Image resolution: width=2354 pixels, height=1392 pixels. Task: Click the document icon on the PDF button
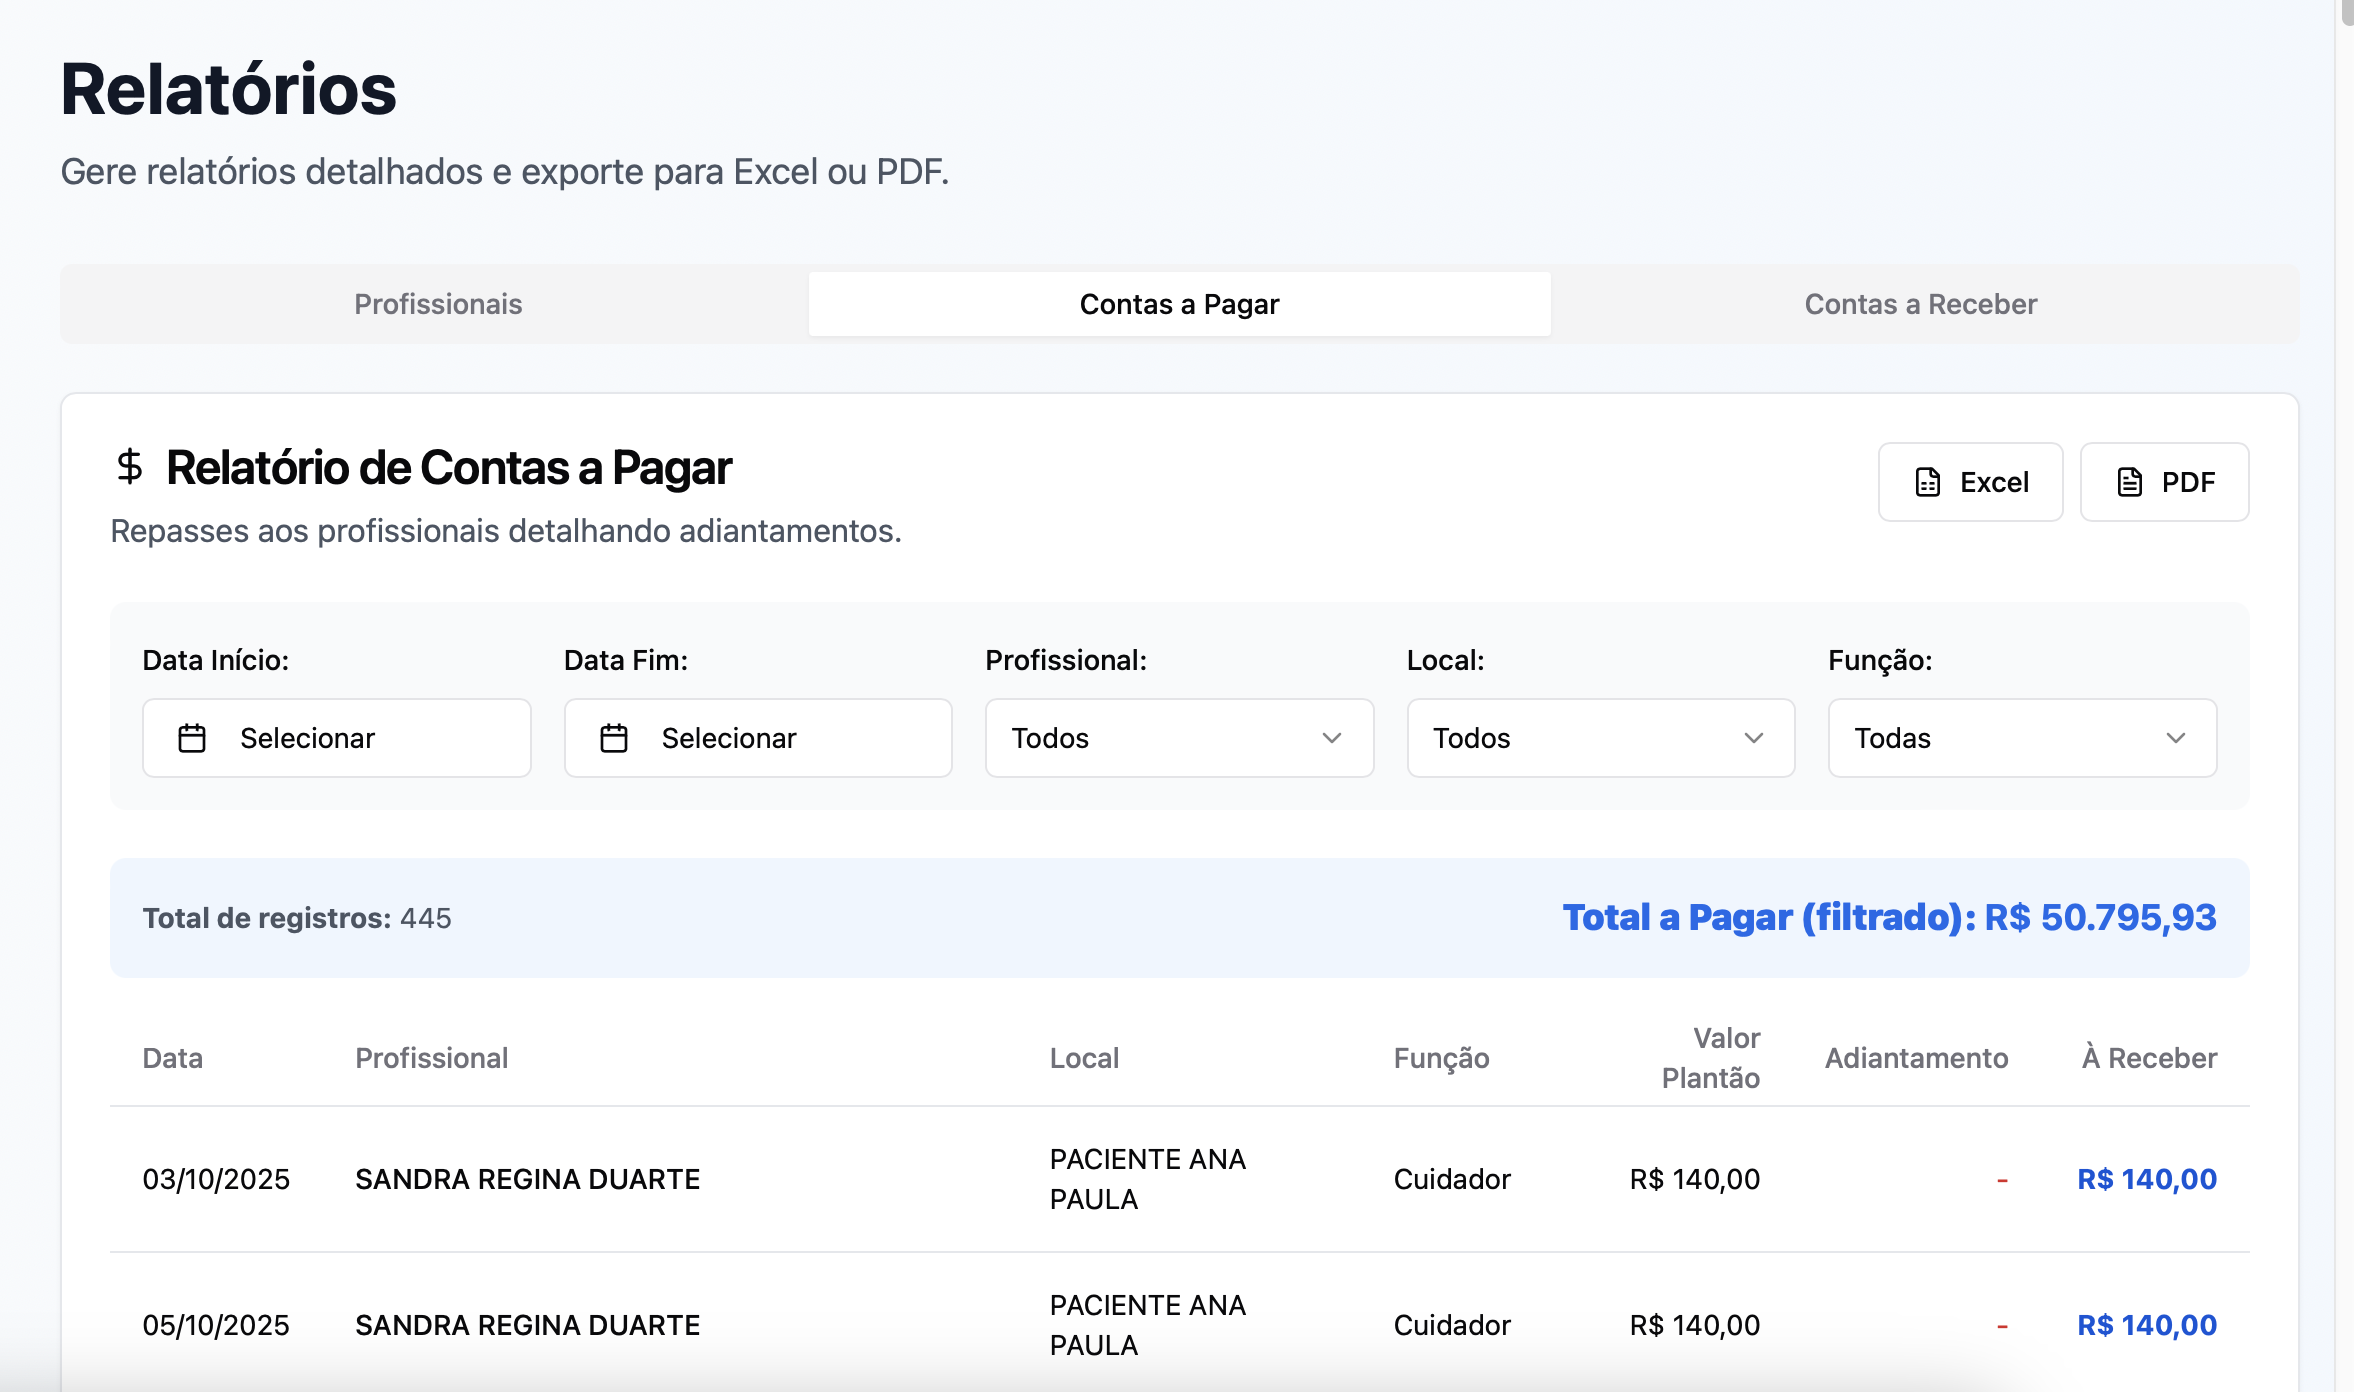coord(2129,482)
